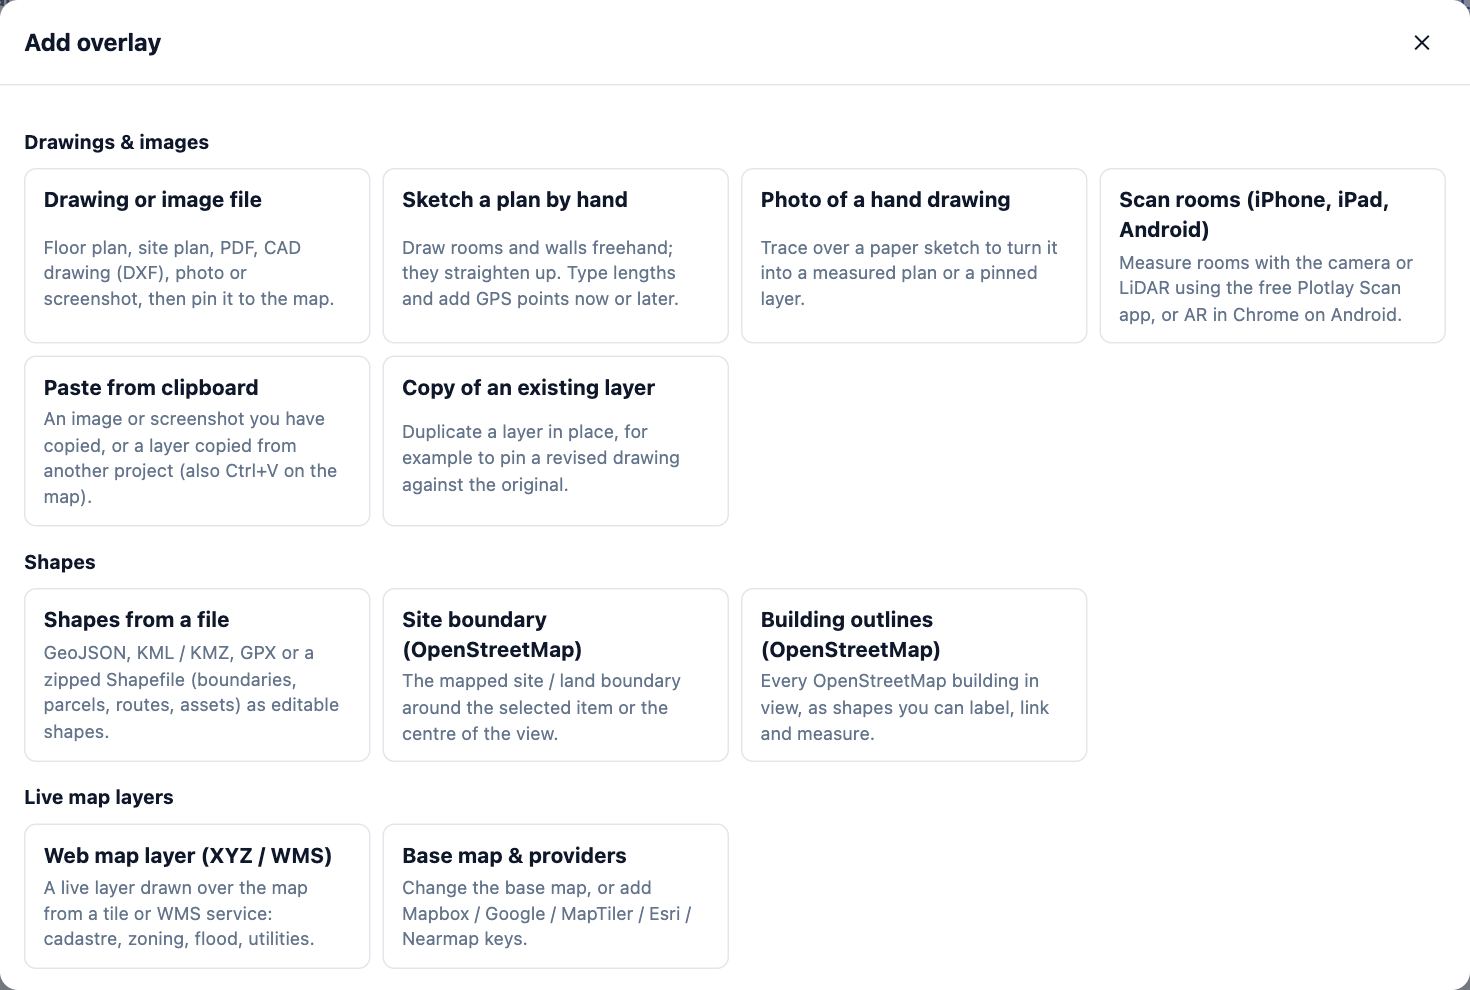The image size is (1470, 990).
Task: Pick Scan rooms (iPhone, iPad, Android)
Action: (x=1272, y=256)
